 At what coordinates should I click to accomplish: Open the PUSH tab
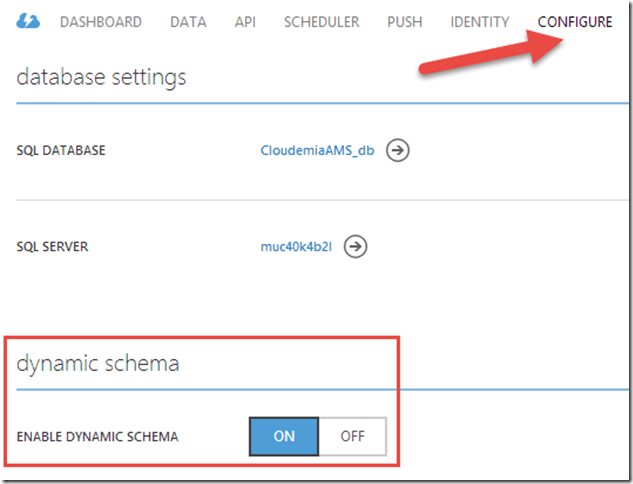405,22
